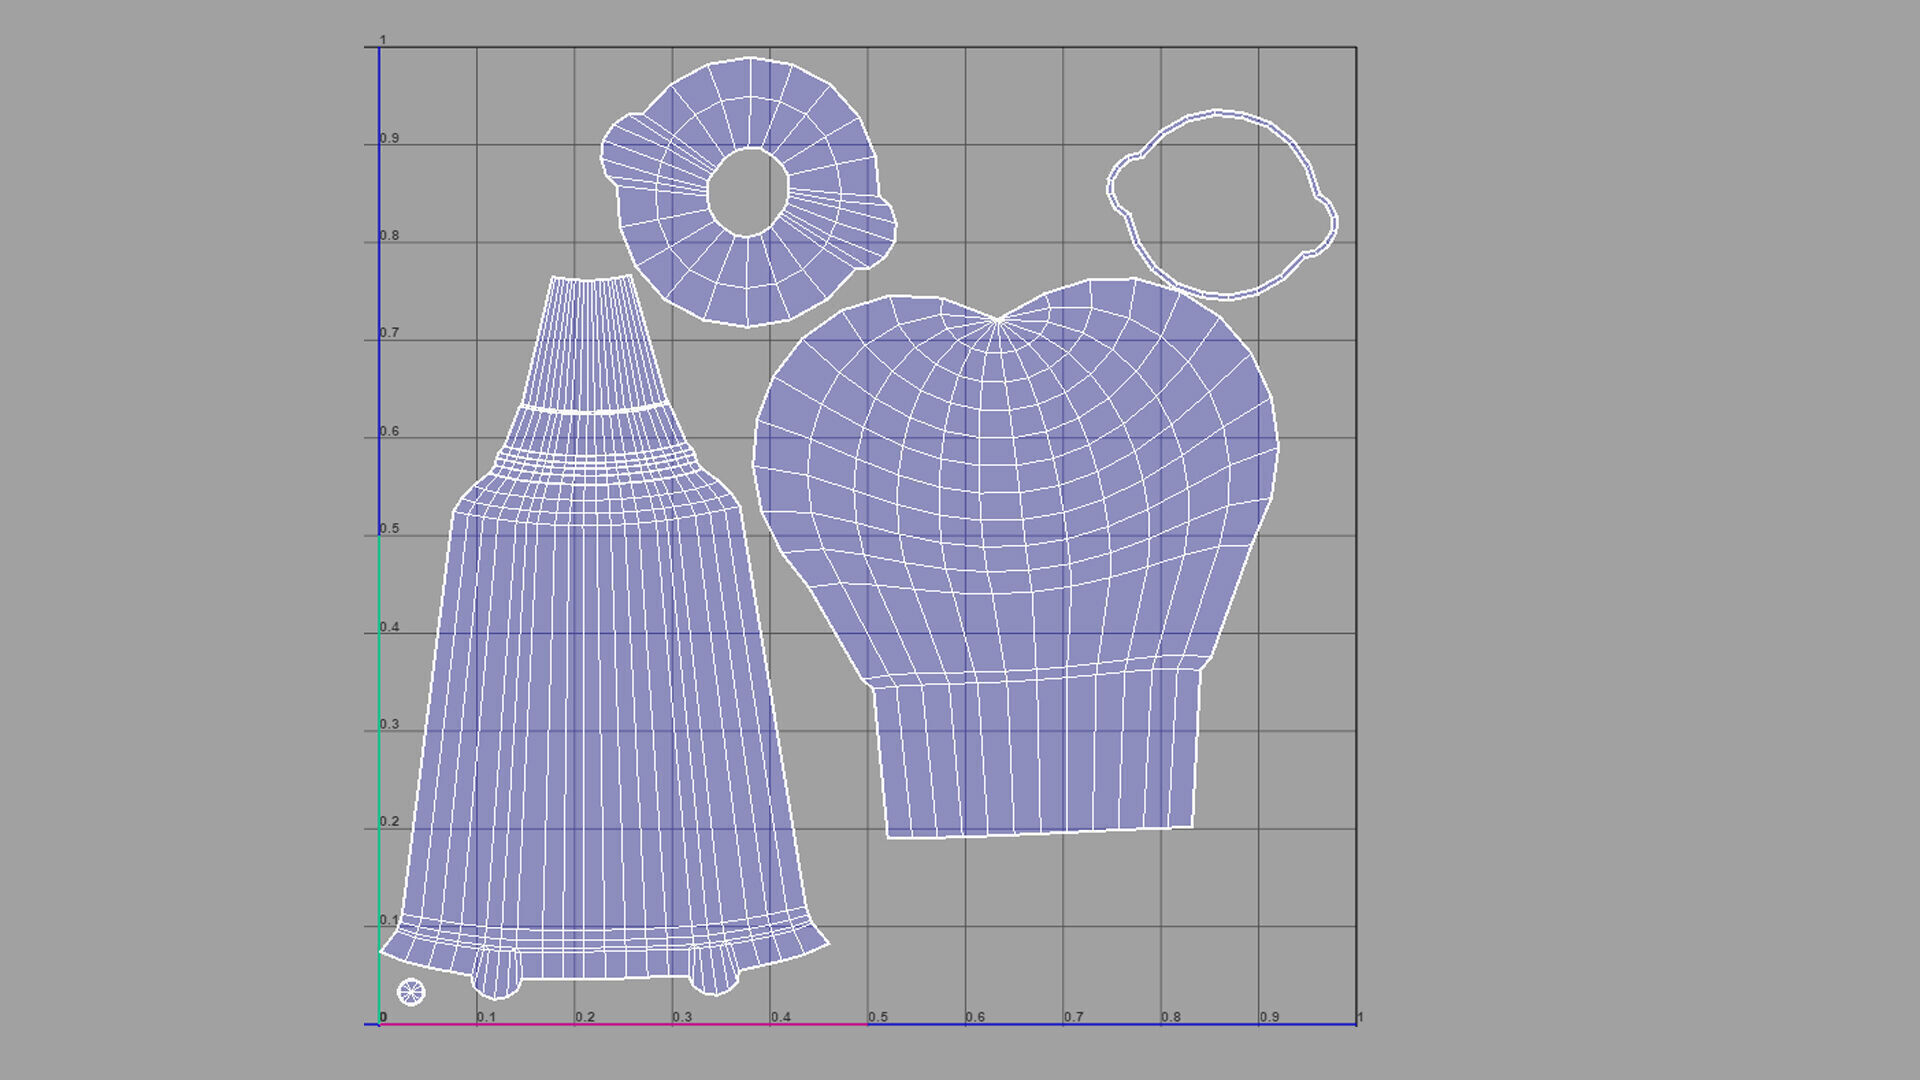The height and width of the screenshot is (1080, 1920).
Task: Click the 0.8 label on the horizontal U axis
Action: tap(1171, 1017)
